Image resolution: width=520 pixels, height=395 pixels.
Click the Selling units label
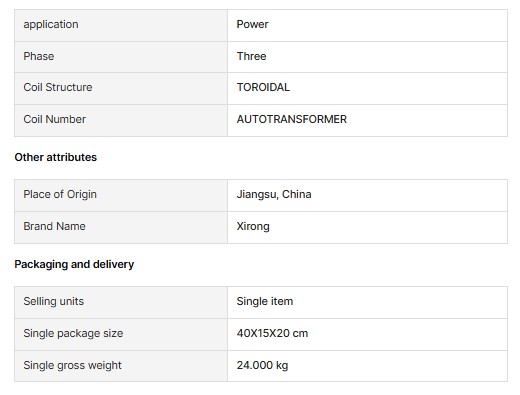pyautogui.click(x=54, y=301)
